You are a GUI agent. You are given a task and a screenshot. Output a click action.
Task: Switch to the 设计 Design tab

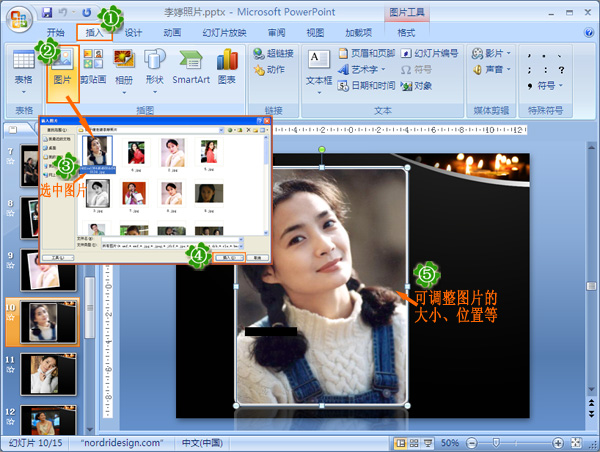pyautogui.click(x=133, y=33)
